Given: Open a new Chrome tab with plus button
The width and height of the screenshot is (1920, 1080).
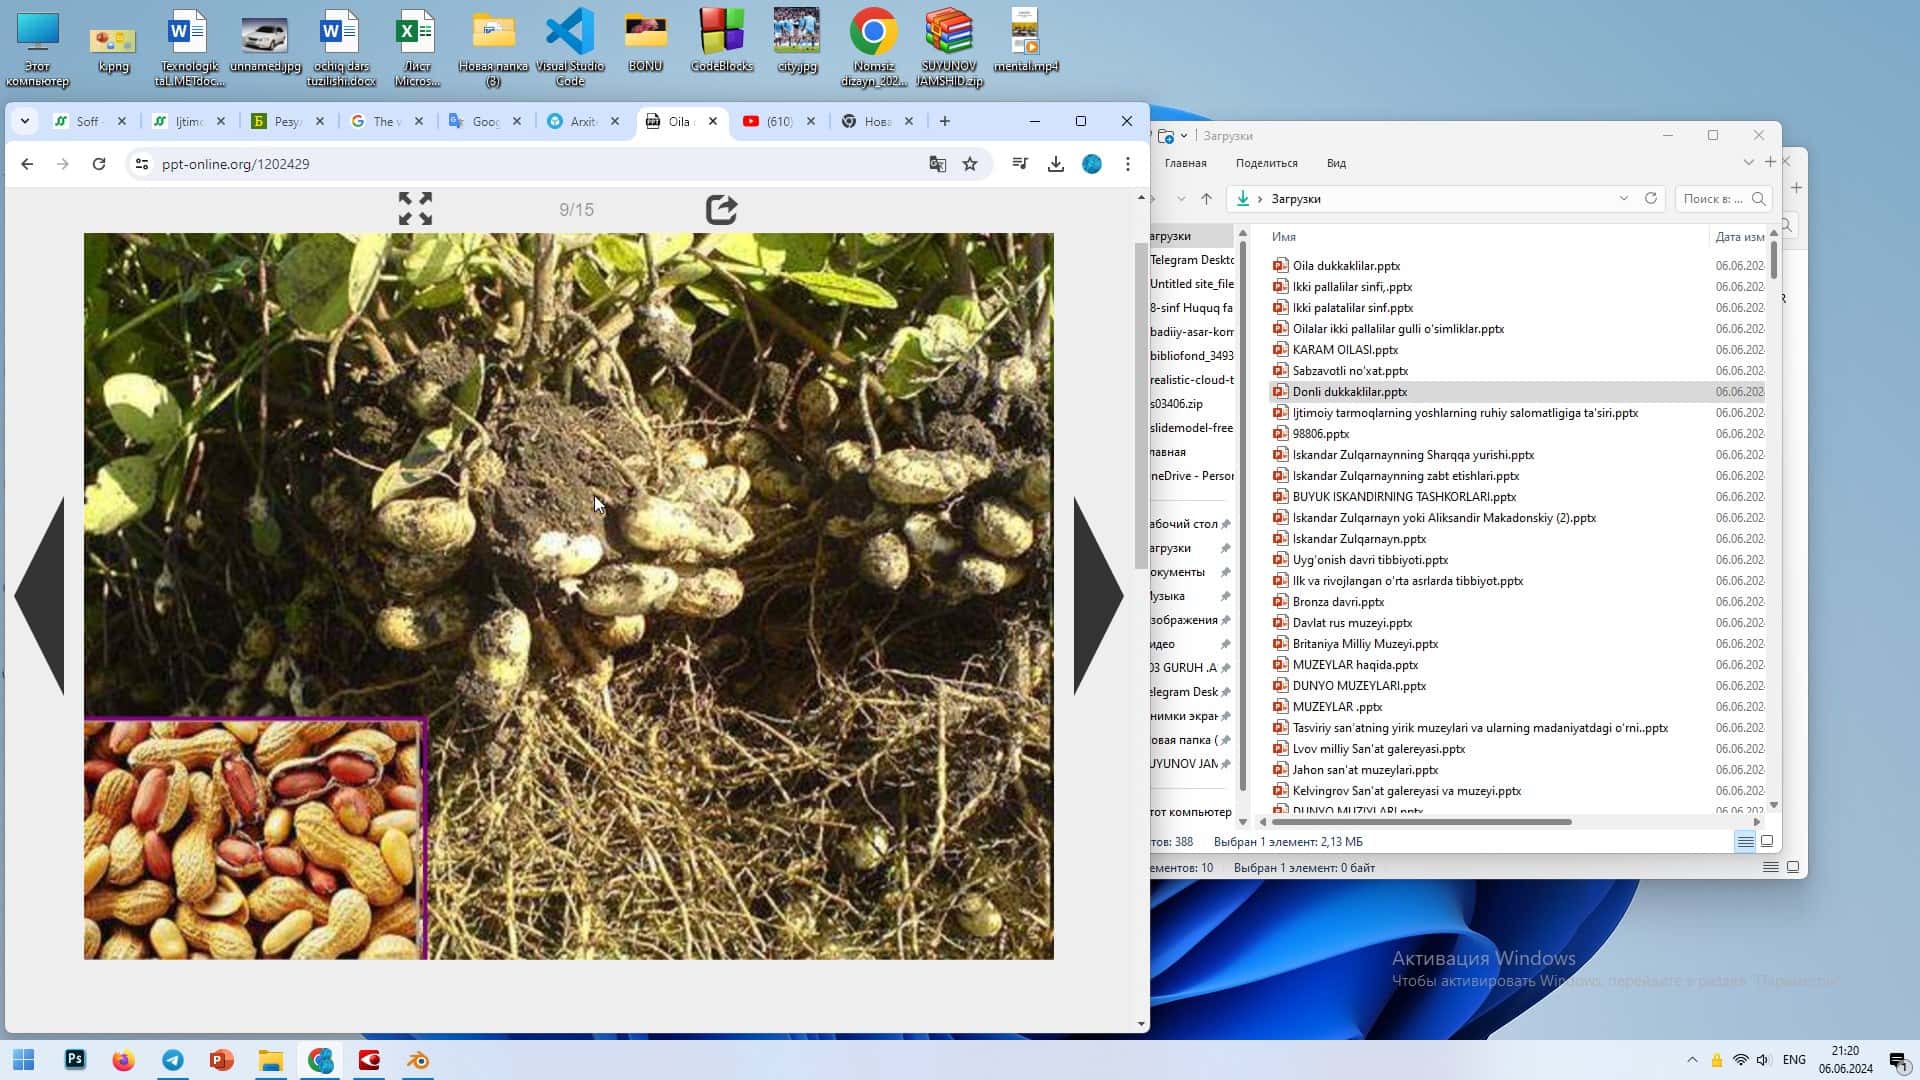Looking at the screenshot, I should click(x=944, y=121).
